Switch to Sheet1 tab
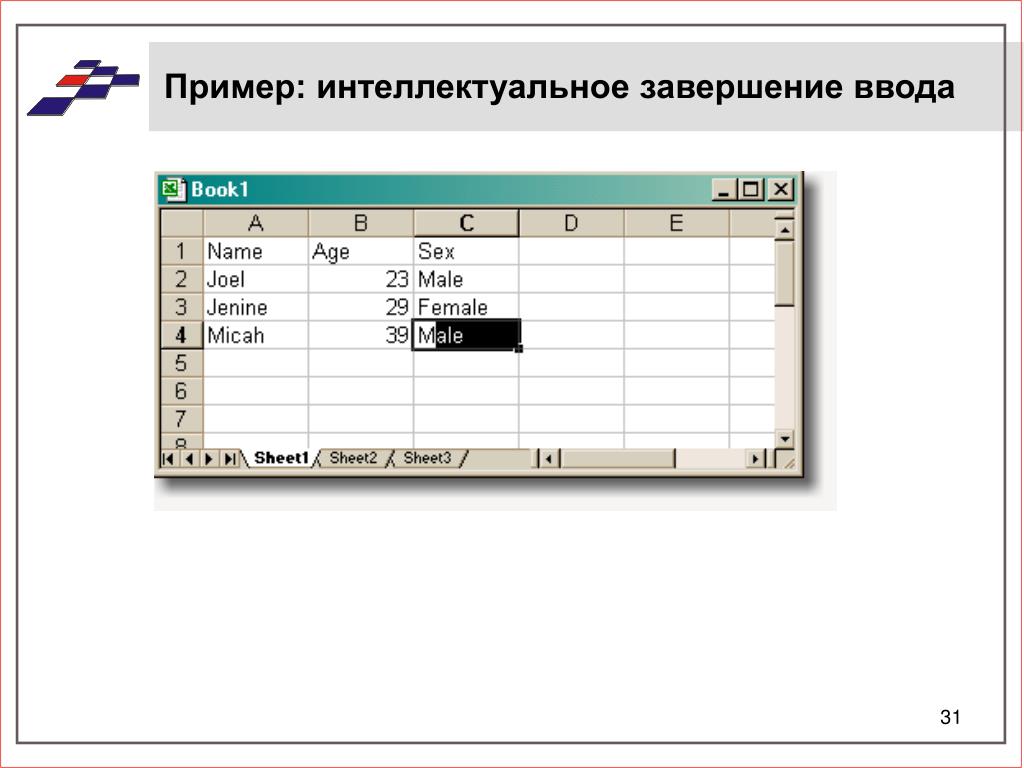 281,458
